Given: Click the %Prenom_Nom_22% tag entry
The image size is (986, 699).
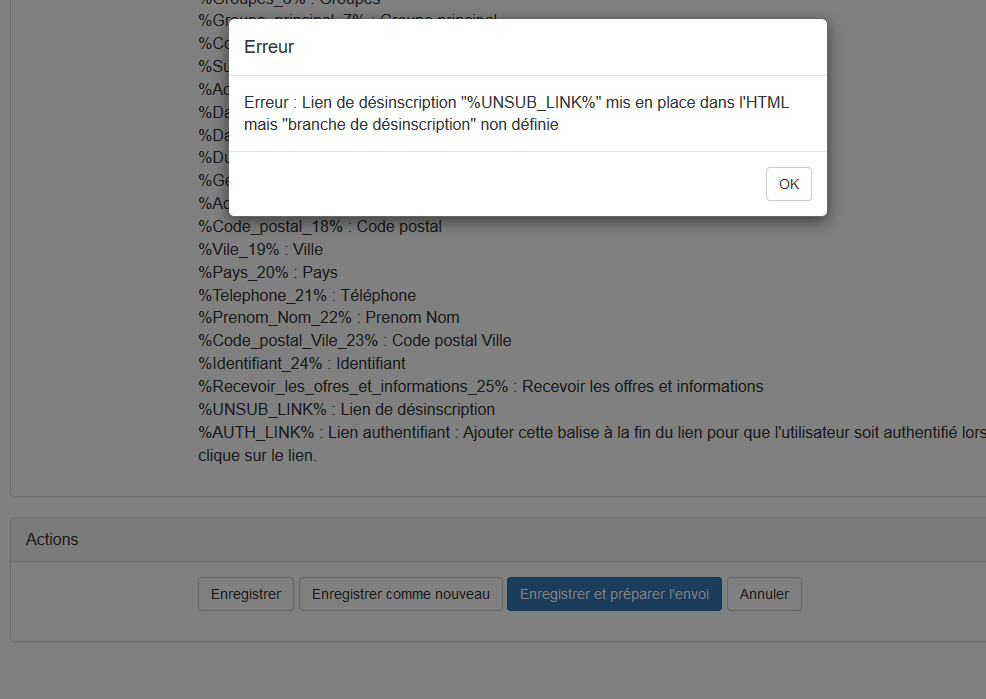Looking at the screenshot, I should pyautogui.click(x=328, y=318).
